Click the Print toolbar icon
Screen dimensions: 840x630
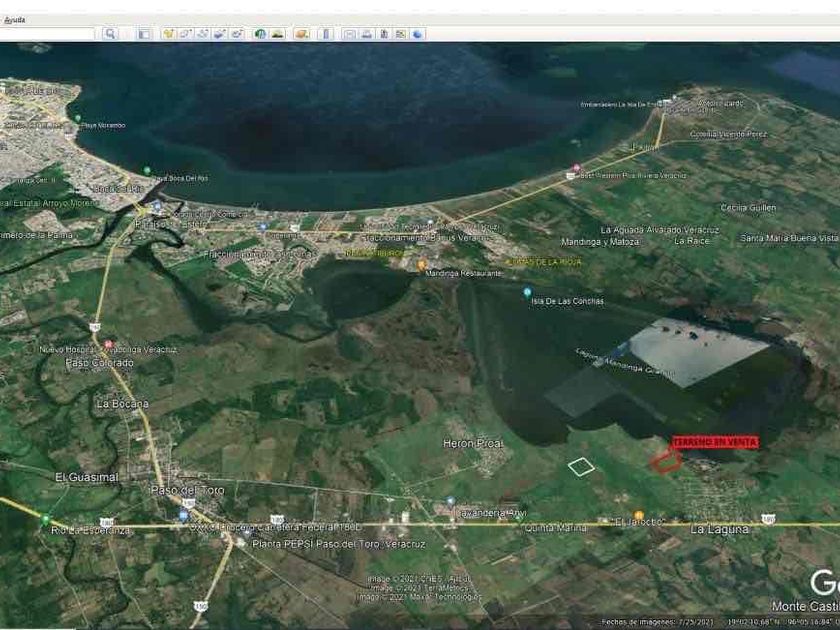[366, 34]
